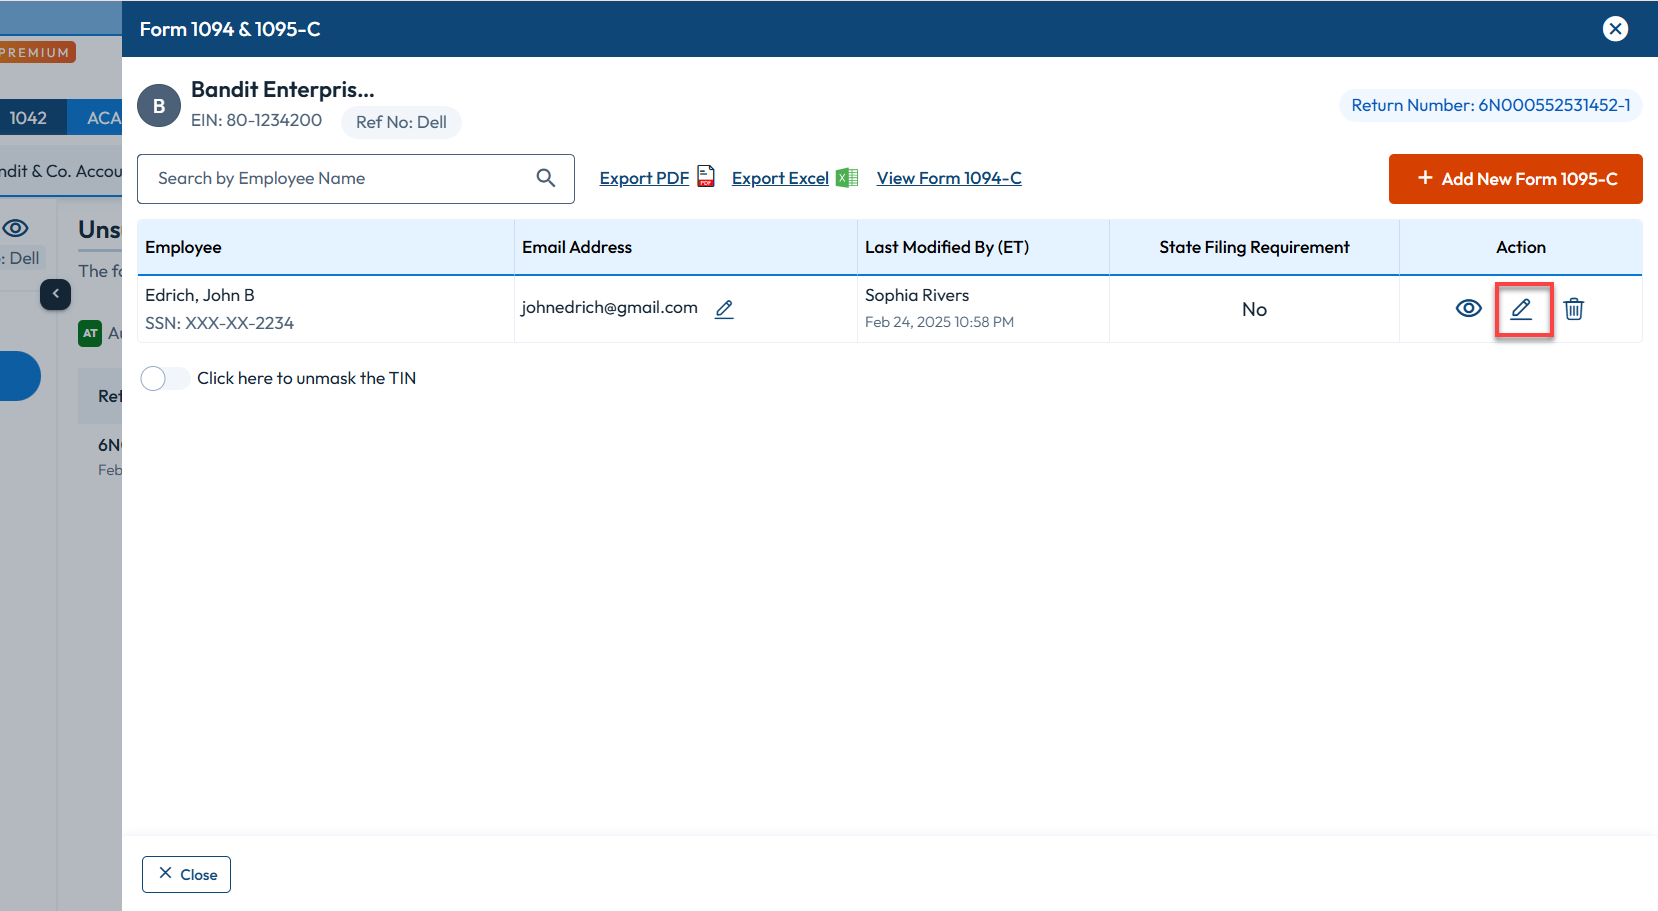
Task: Edit Edrich's Form 1095-C with pencil icon
Action: click(1521, 309)
